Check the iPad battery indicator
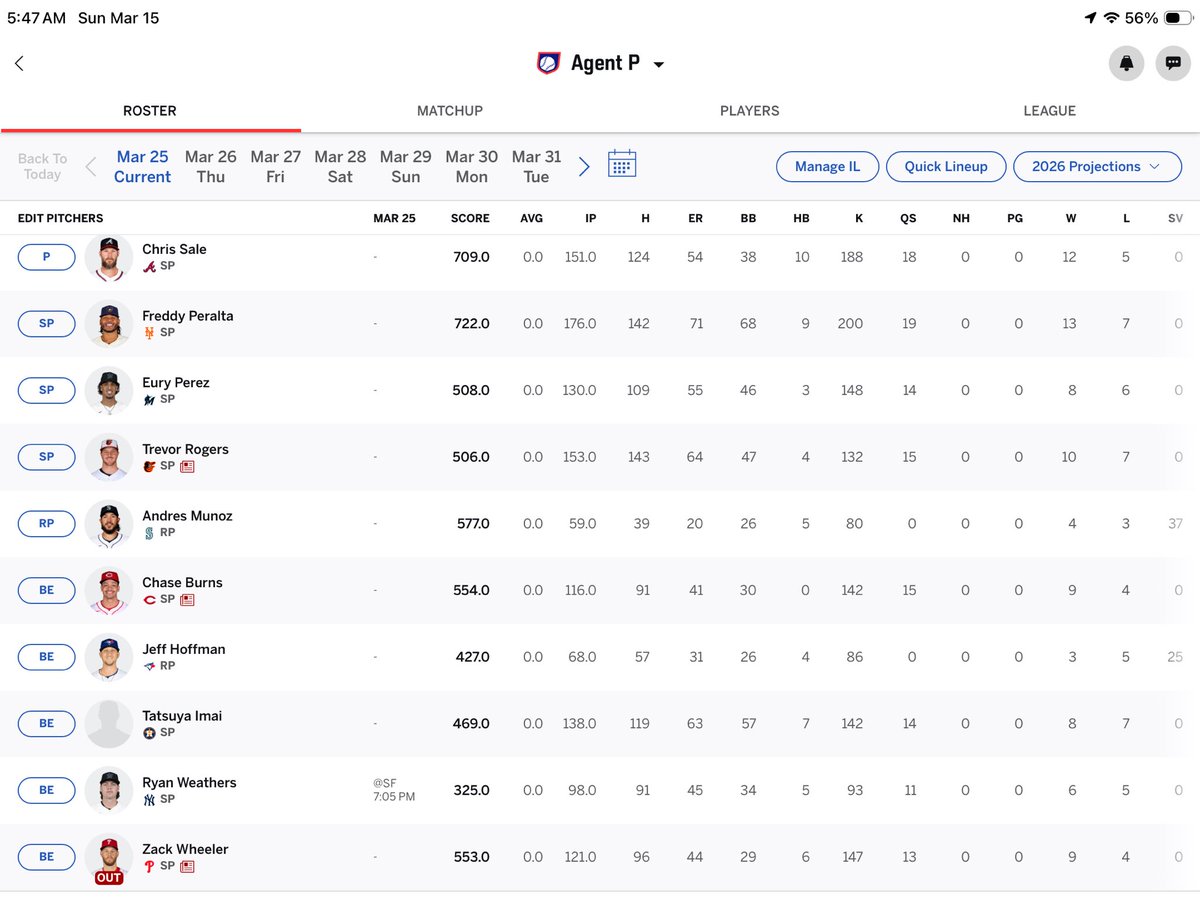Image resolution: width=1200 pixels, height=900 pixels. [1178, 18]
